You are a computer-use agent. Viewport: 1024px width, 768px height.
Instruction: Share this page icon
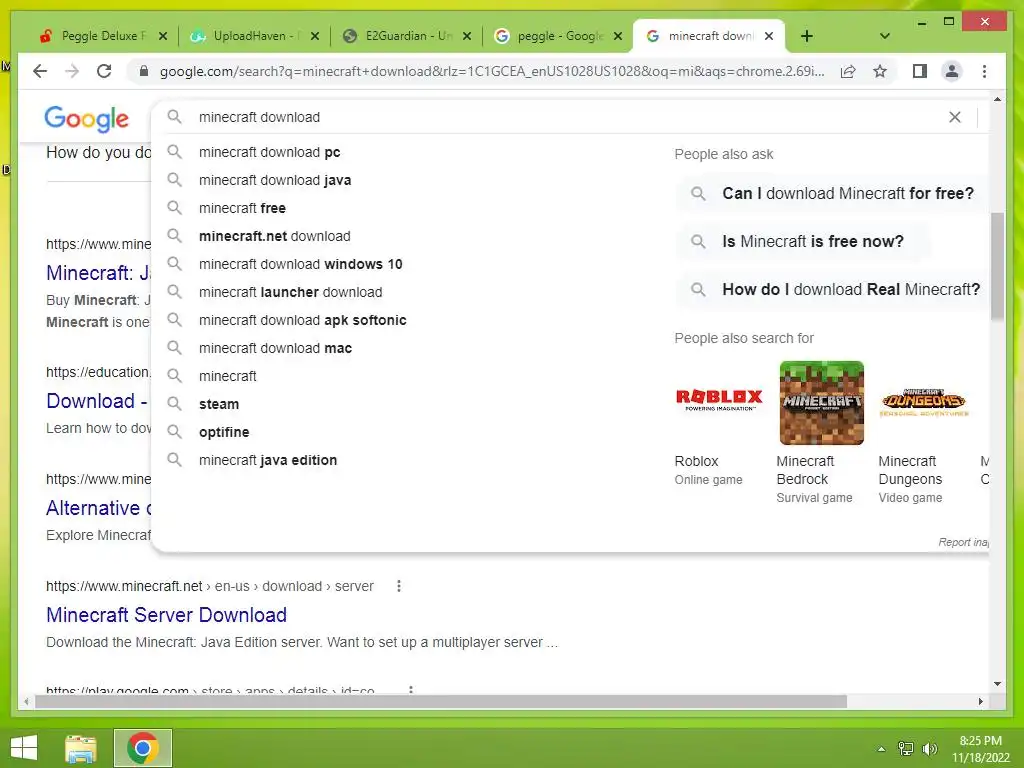click(848, 71)
